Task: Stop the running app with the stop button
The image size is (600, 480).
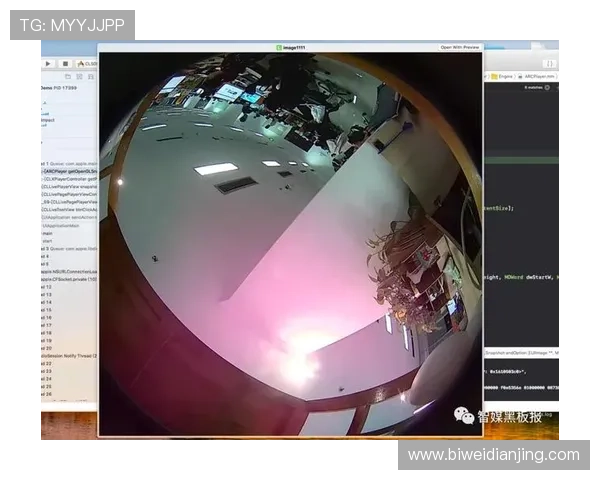Action: click(x=65, y=64)
